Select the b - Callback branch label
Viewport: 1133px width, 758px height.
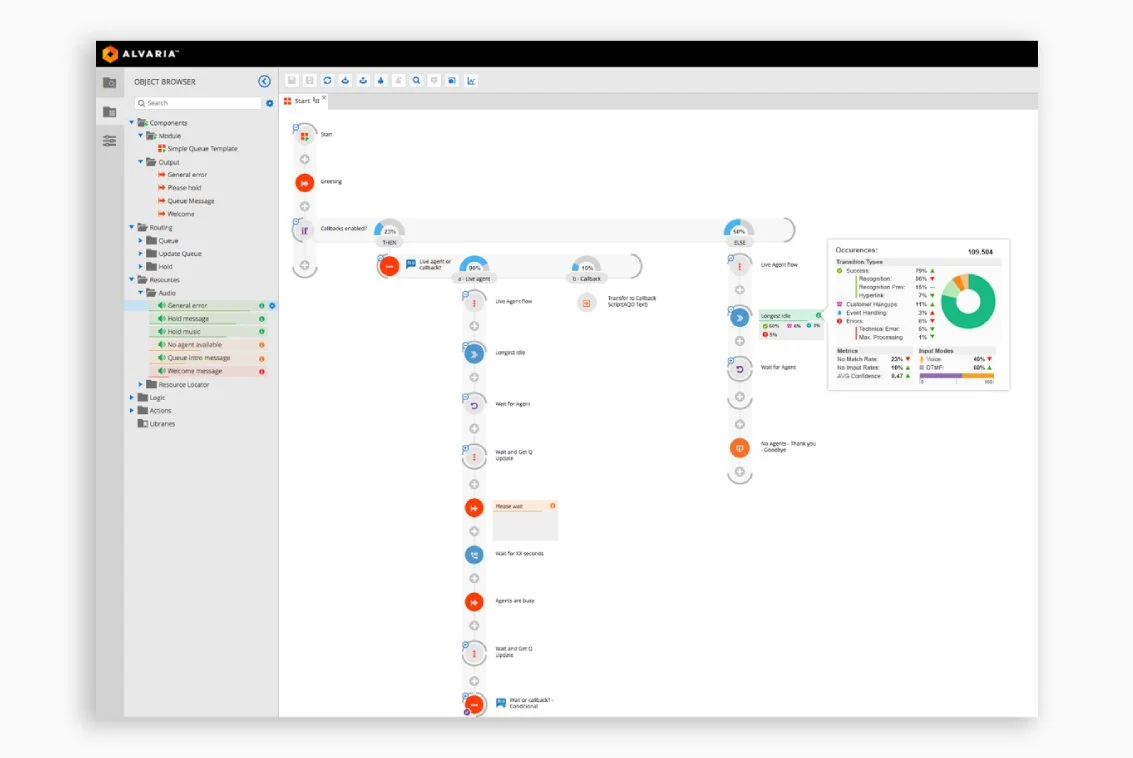point(586,279)
